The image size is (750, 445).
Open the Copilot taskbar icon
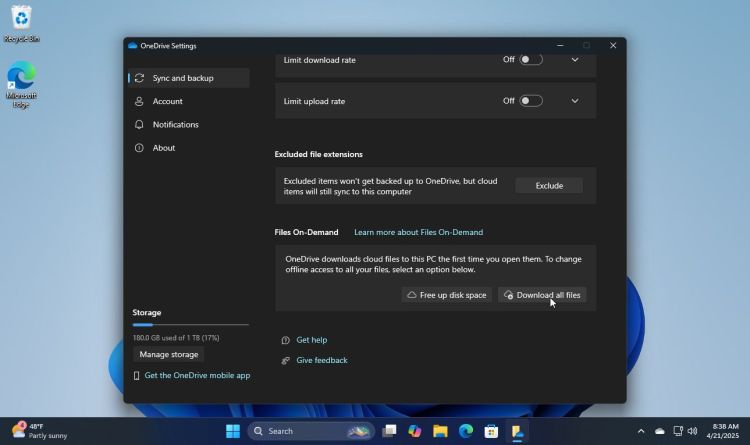coord(414,431)
